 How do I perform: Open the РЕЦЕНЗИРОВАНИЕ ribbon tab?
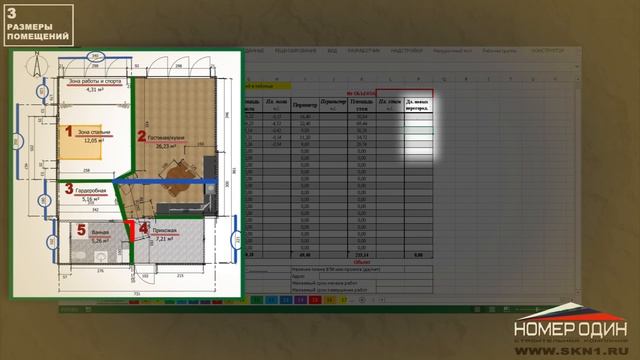coord(296,51)
